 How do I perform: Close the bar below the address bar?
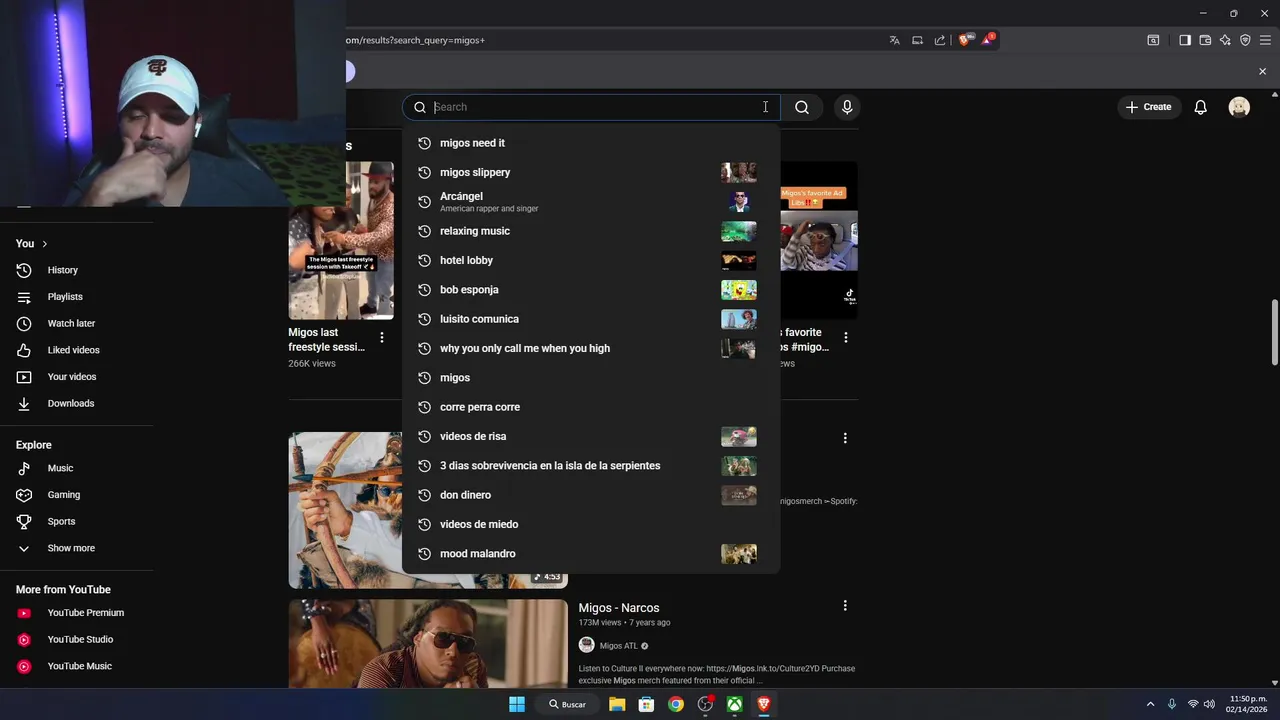click(x=1262, y=71)
